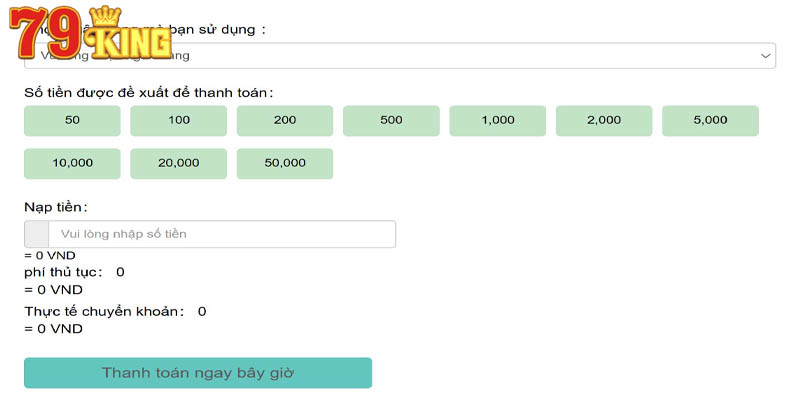The width and height of the screenshot is (800, 400).
Task: Choose the 50,000 suggested amount
Action: coord(285,163)
